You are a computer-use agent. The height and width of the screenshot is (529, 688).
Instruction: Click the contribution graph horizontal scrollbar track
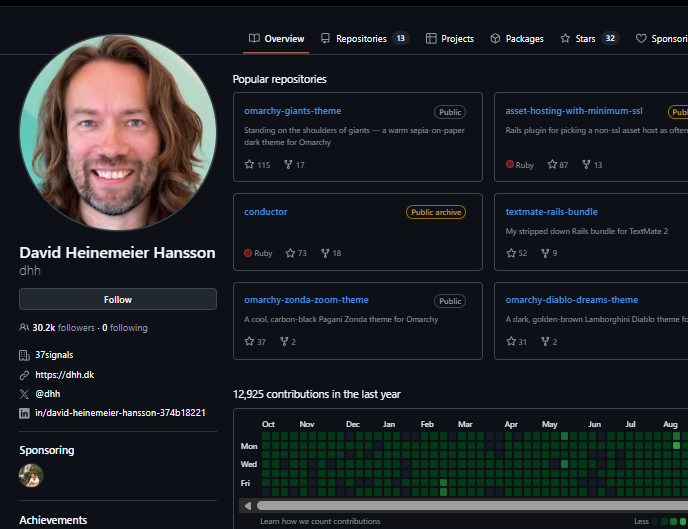[x=472, y=506]
